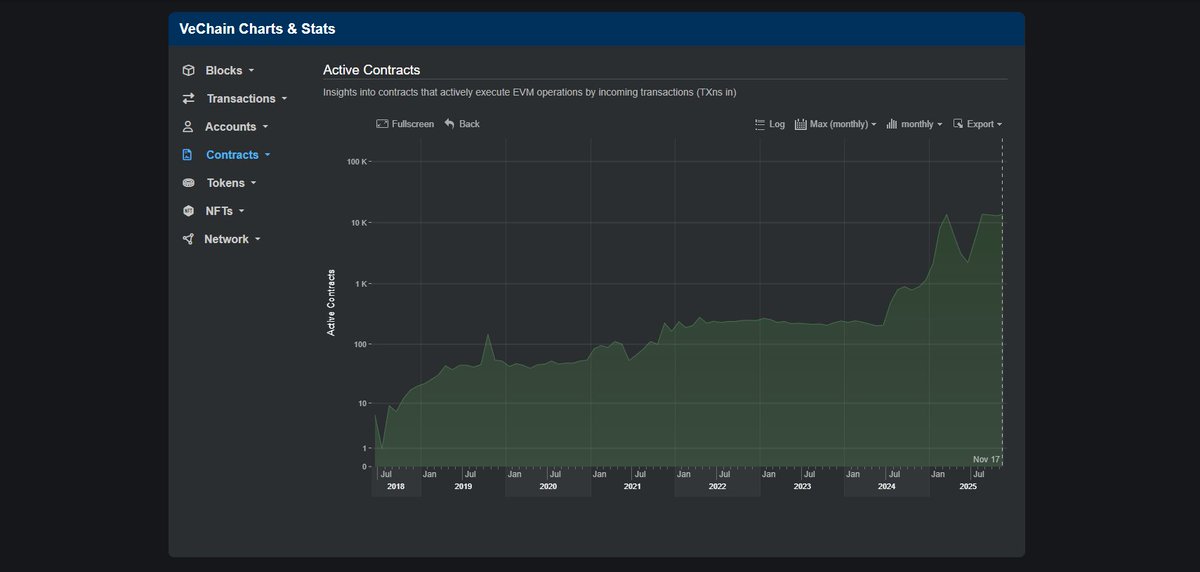Screen dimensions: 1200x572
Task: Click the Blocks cube icon
Action: (188, 71)
